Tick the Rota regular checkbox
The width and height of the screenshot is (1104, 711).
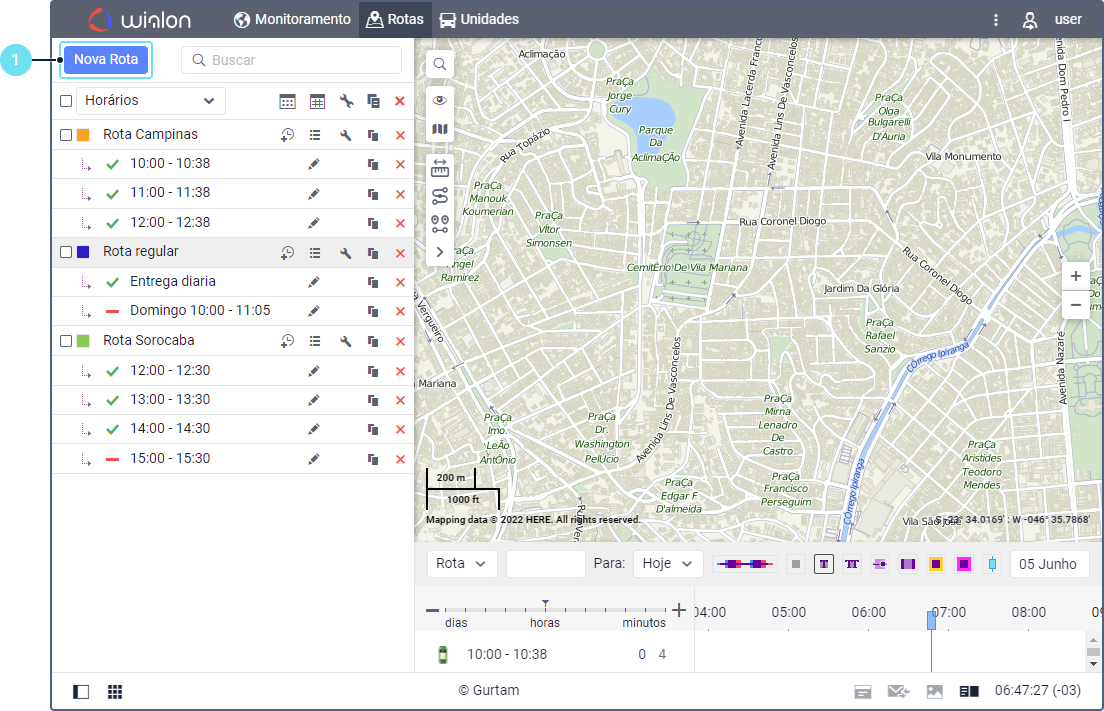pyautogui.click(x=66, y=253)
